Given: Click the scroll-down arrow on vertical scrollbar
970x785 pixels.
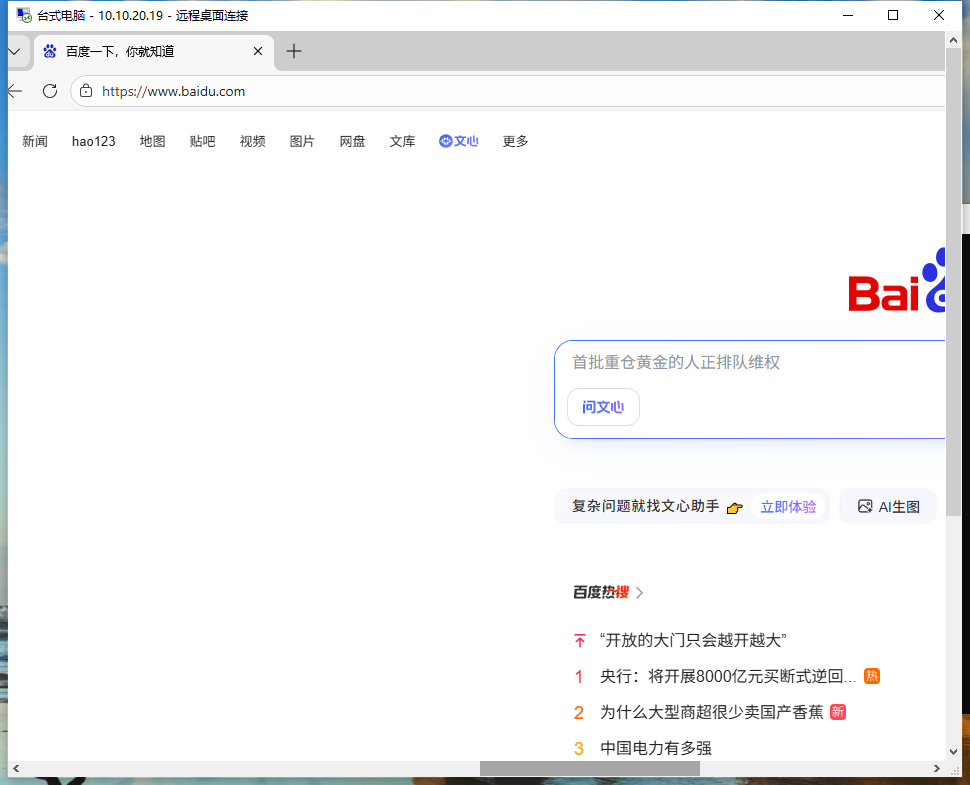Looking at the screenshot, I should [953, 752].
